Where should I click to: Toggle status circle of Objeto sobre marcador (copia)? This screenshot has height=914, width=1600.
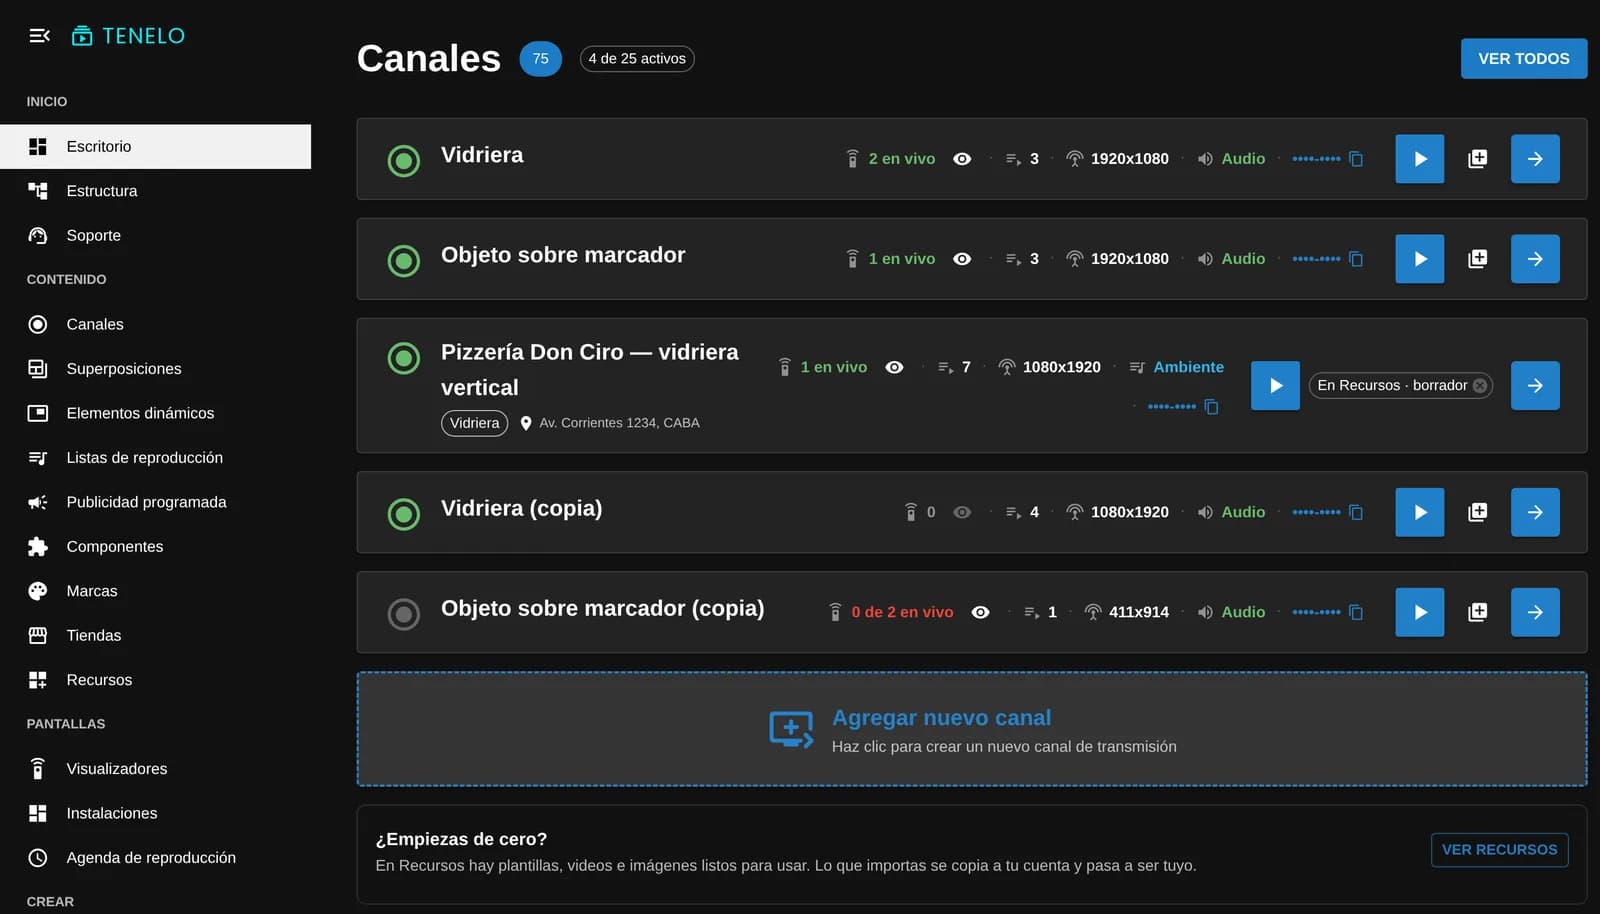[x=404, y=613]
